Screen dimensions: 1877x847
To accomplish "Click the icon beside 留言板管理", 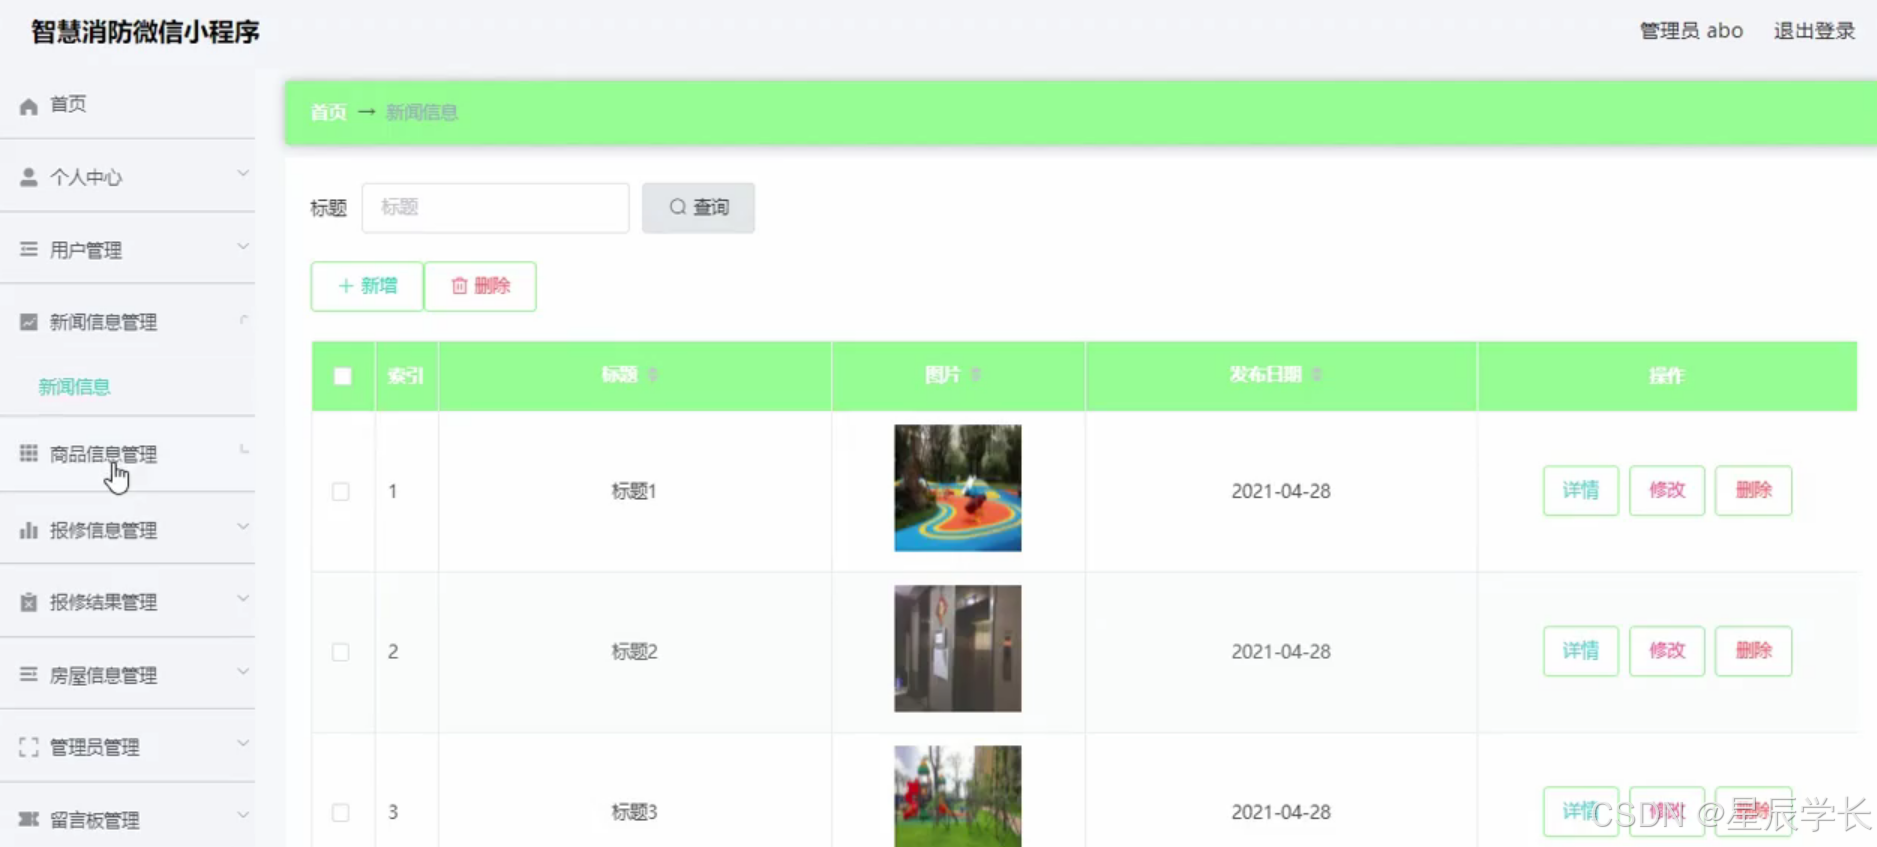I will tap(29, 820).
